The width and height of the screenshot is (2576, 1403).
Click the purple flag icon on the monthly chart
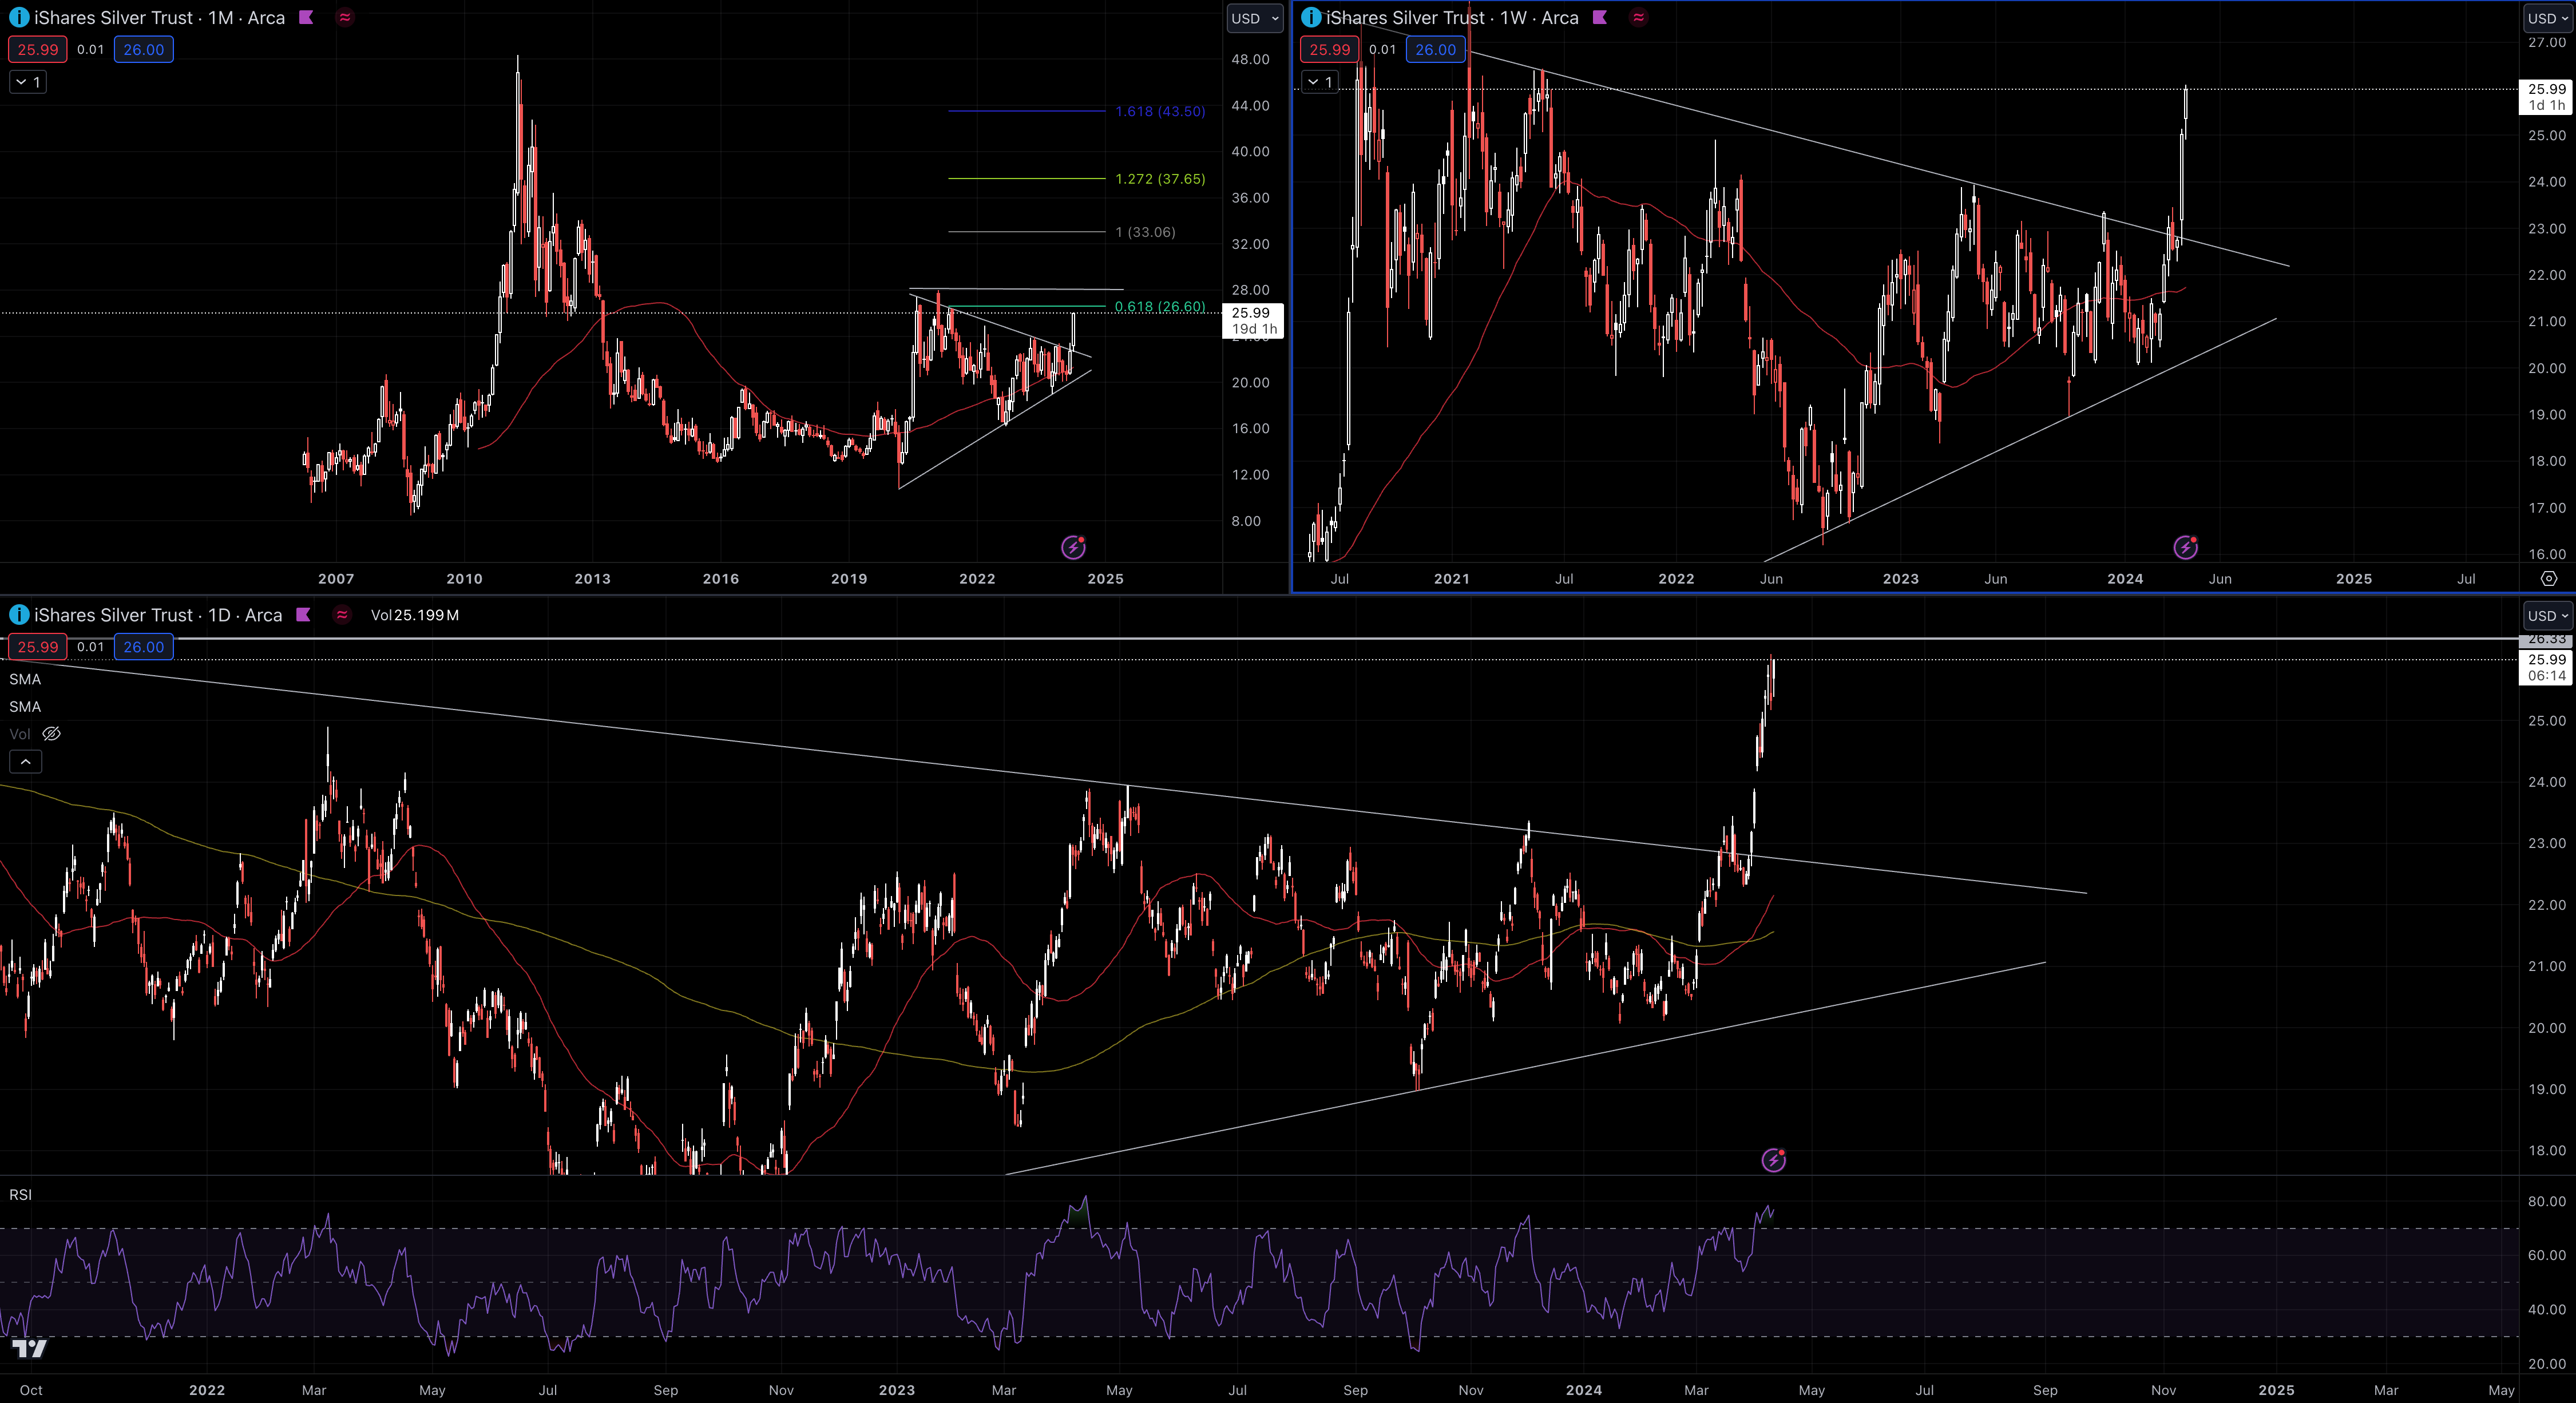[306, 17]
